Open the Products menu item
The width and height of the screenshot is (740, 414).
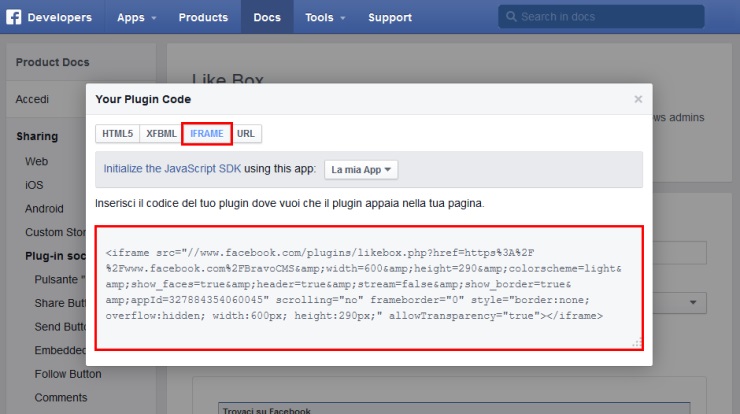[203, 17]
